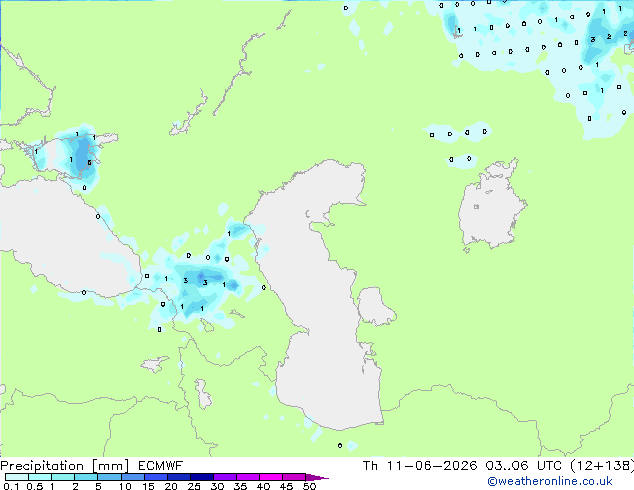Viewport: 634px width, 490px height.
Task: Click the "10" legend scale label
Action: 125,486
